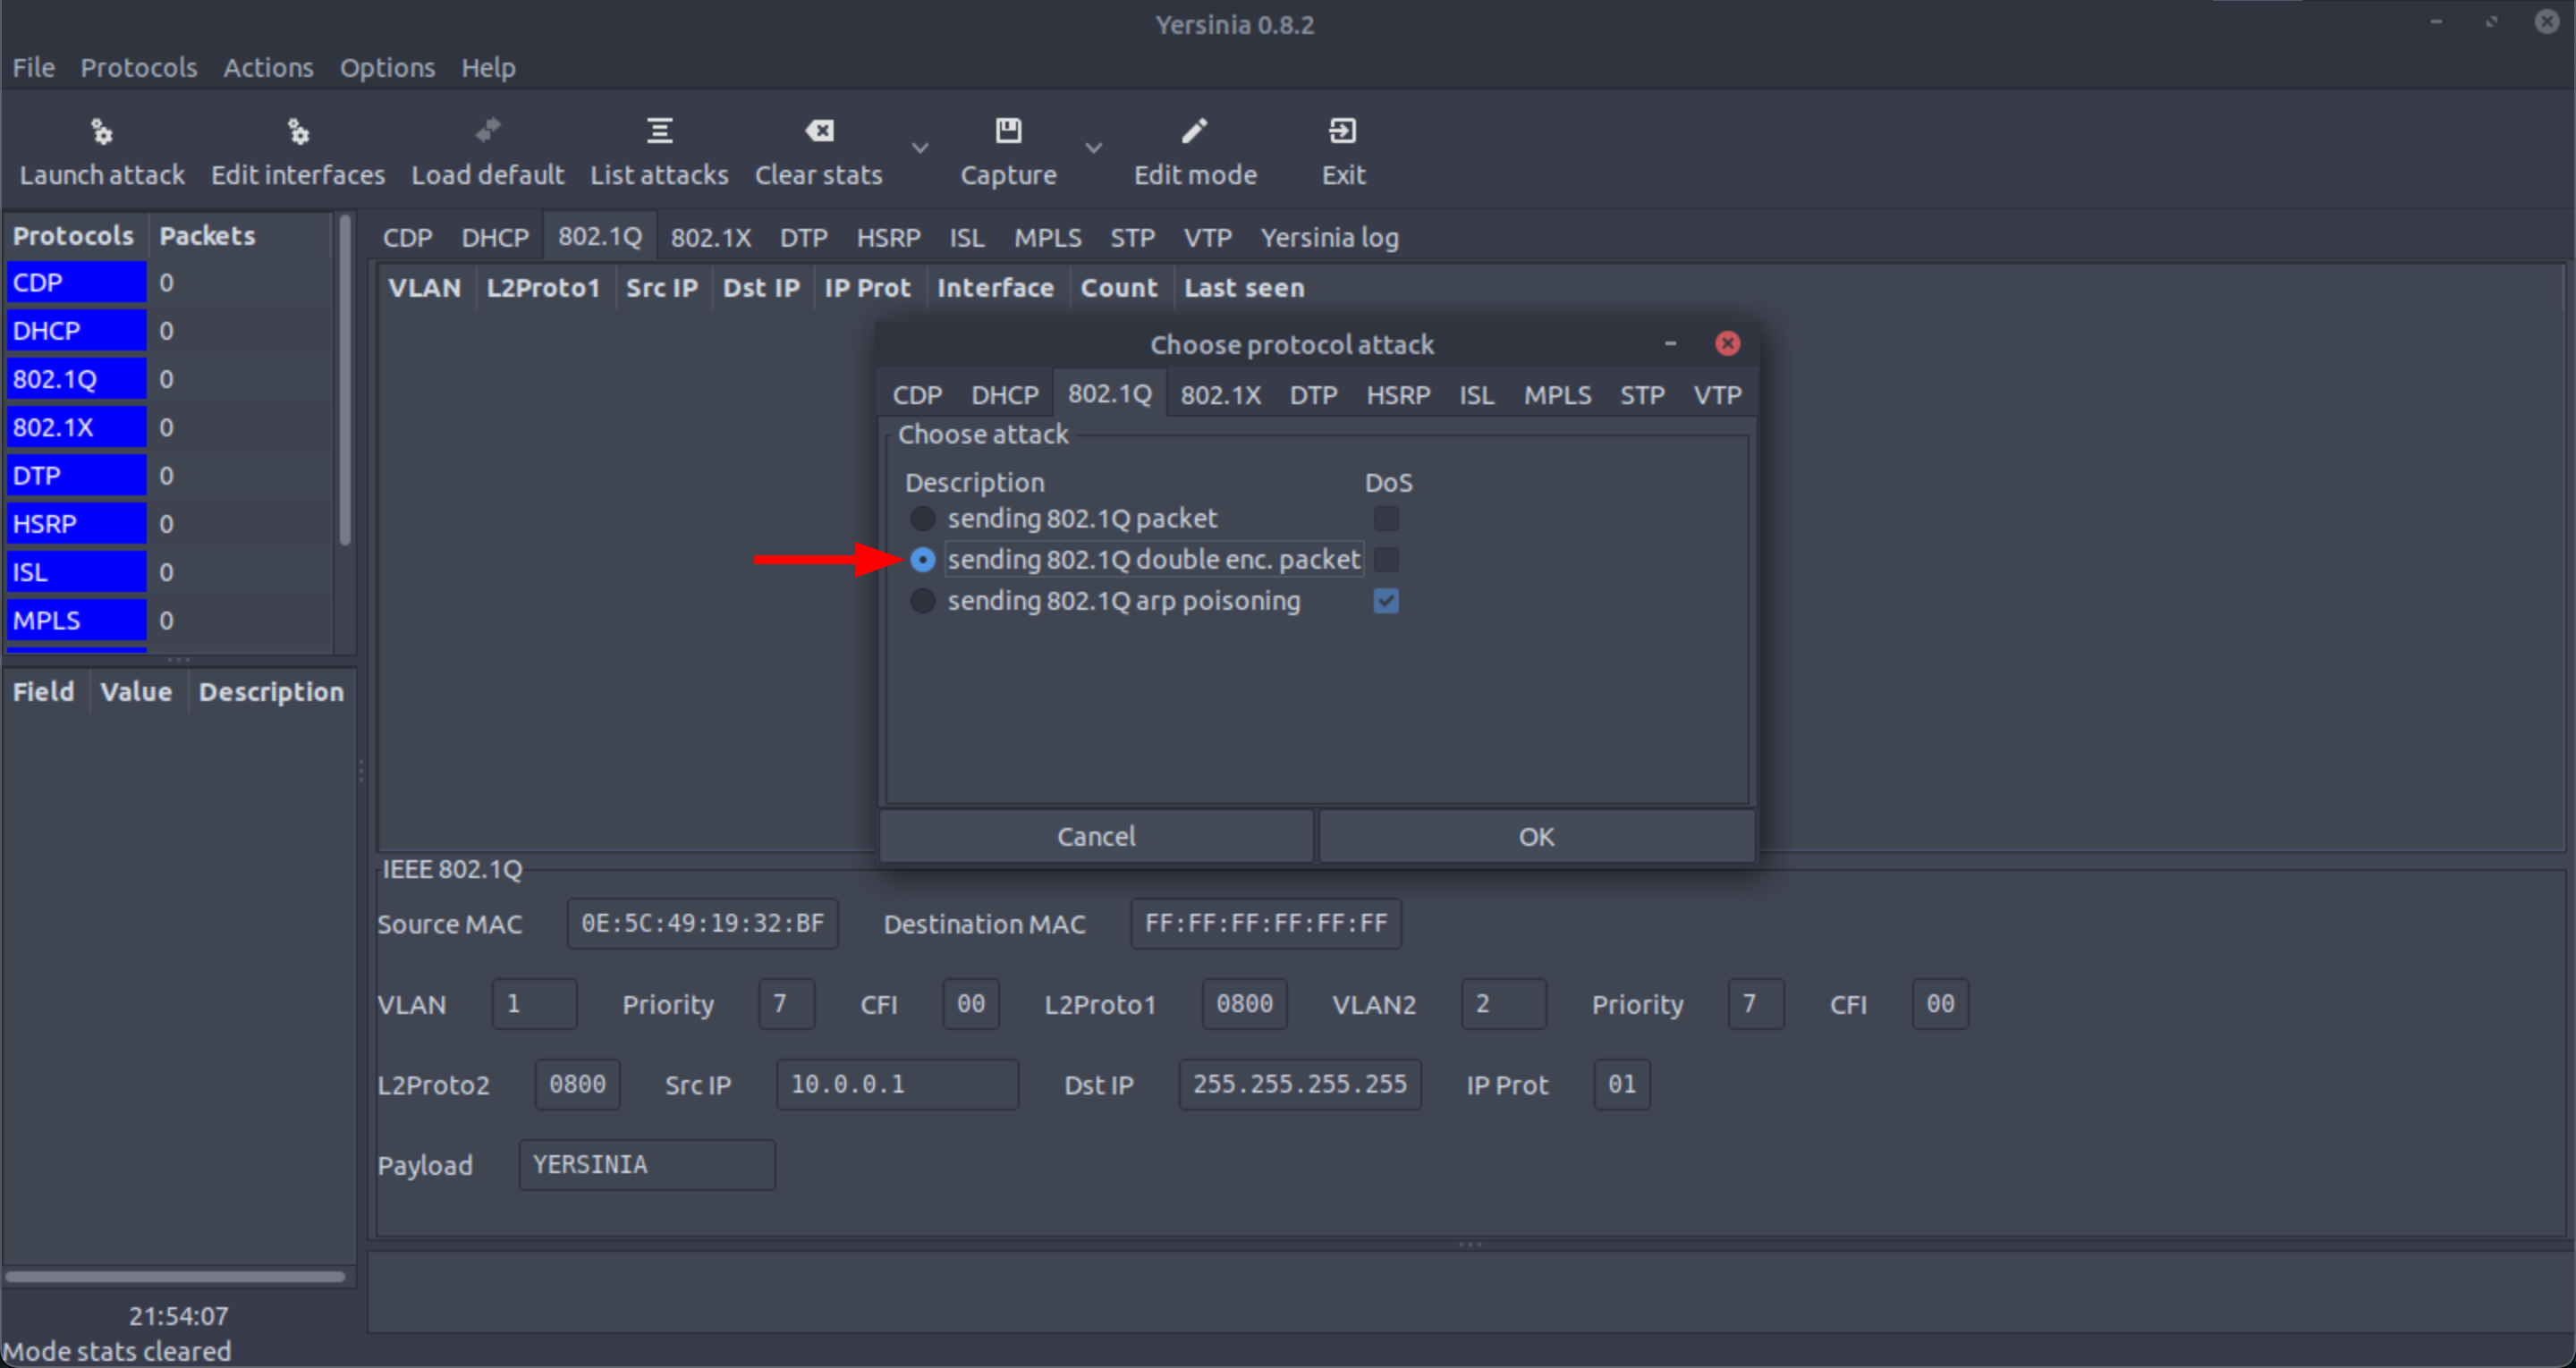Image resolution: width=2576 pixels, height=1368 pixels.
Task: Select sending 802.1Q double enc. packet radio
Action: [x=922, y=560]
